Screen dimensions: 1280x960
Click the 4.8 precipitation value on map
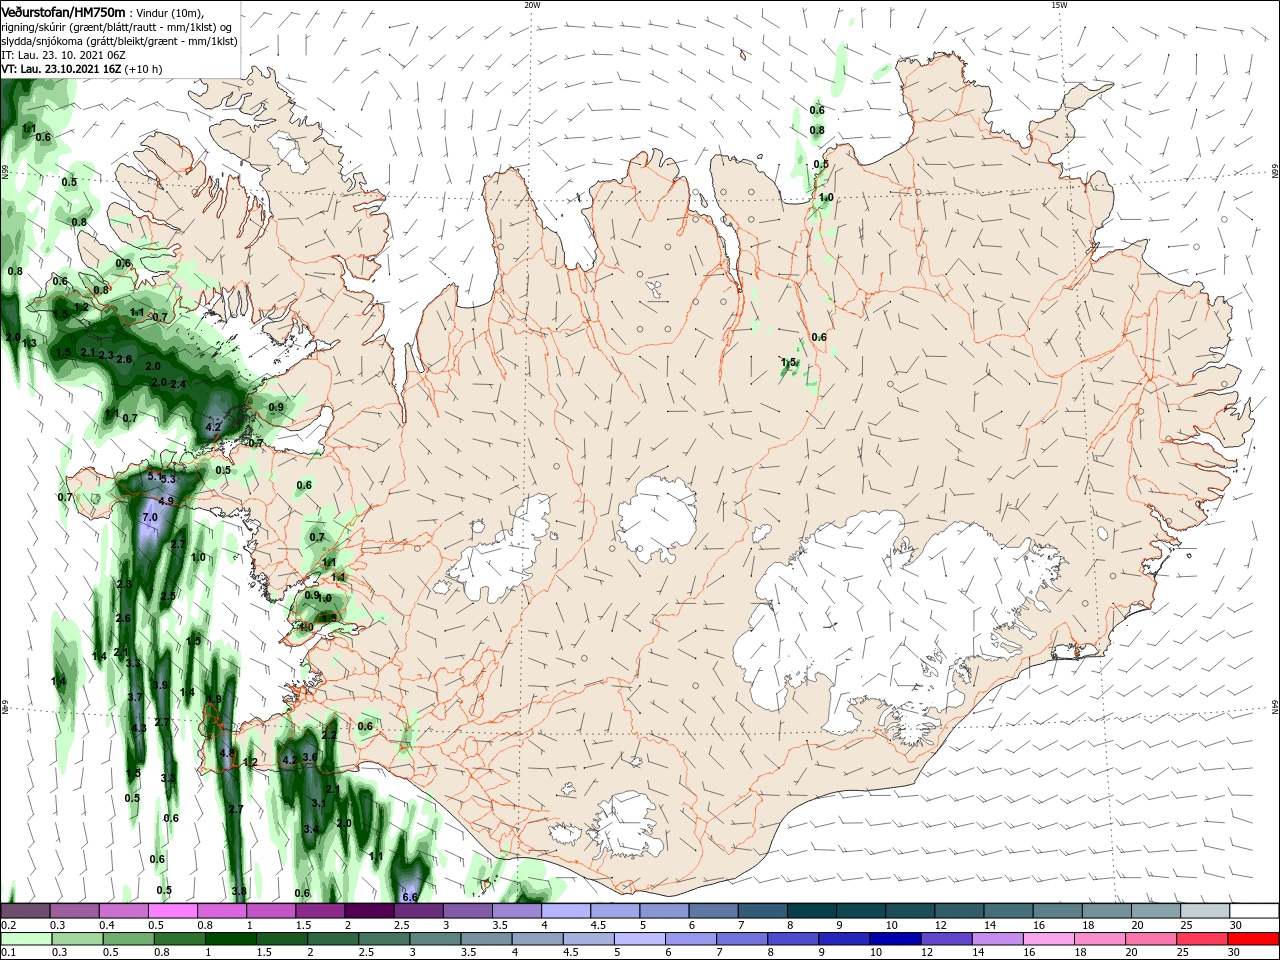coord(226,753)
